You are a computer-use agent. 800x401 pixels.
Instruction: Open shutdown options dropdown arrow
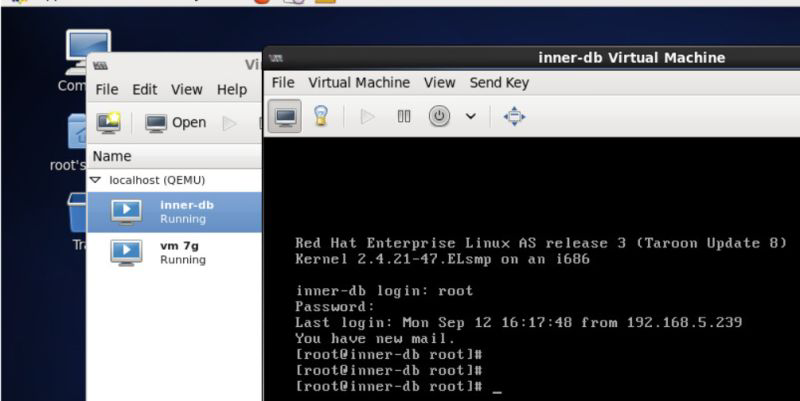click(x=471, y=117)
